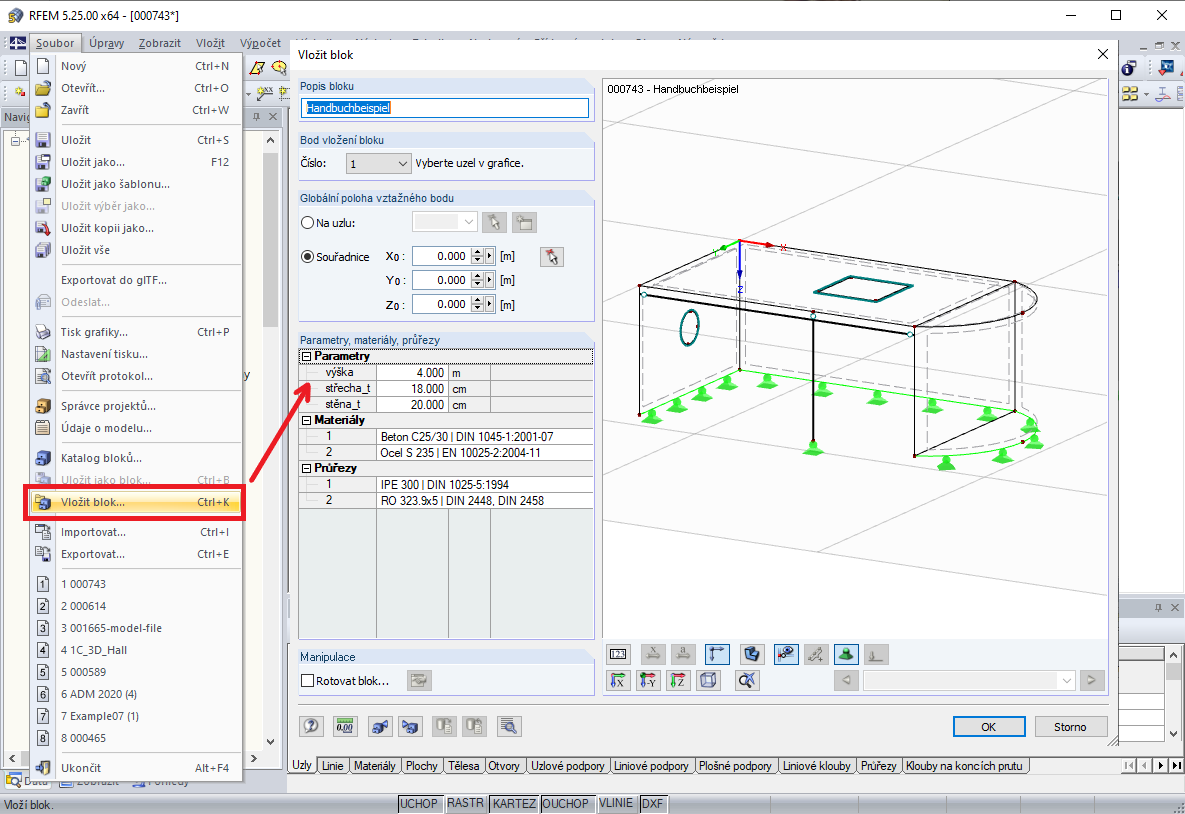Confirm the dialog with OK
1185x814 pixels.
(989, 726)
